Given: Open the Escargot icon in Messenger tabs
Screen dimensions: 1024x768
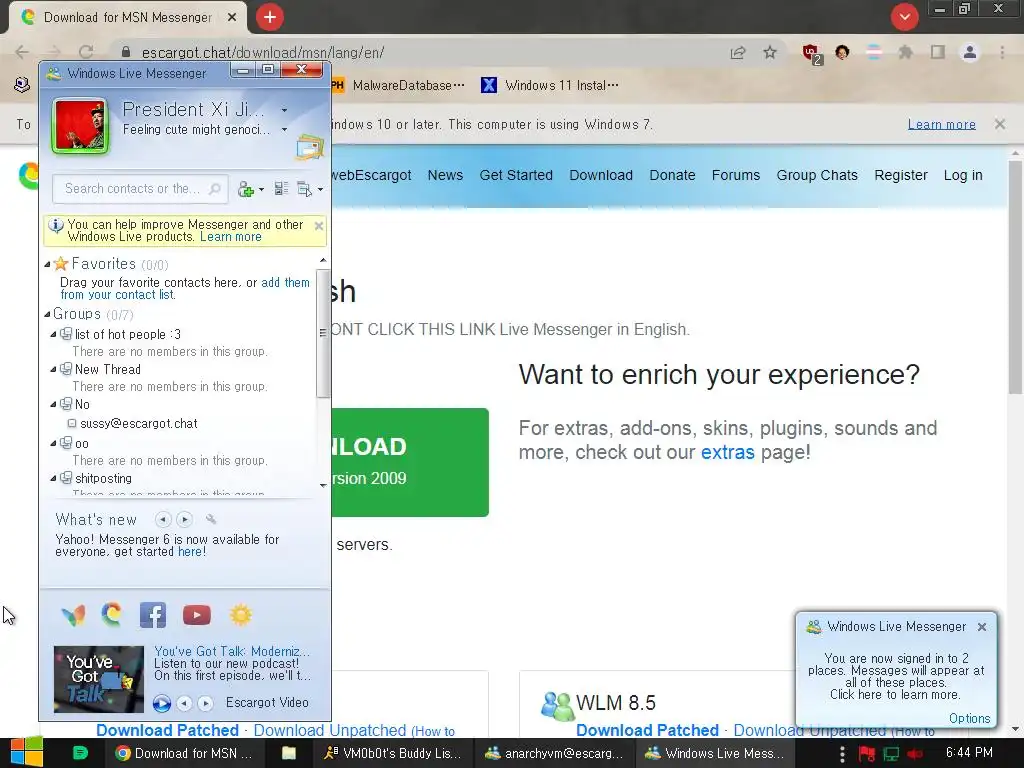Looking at the screenshot, I should pos(112,615).
